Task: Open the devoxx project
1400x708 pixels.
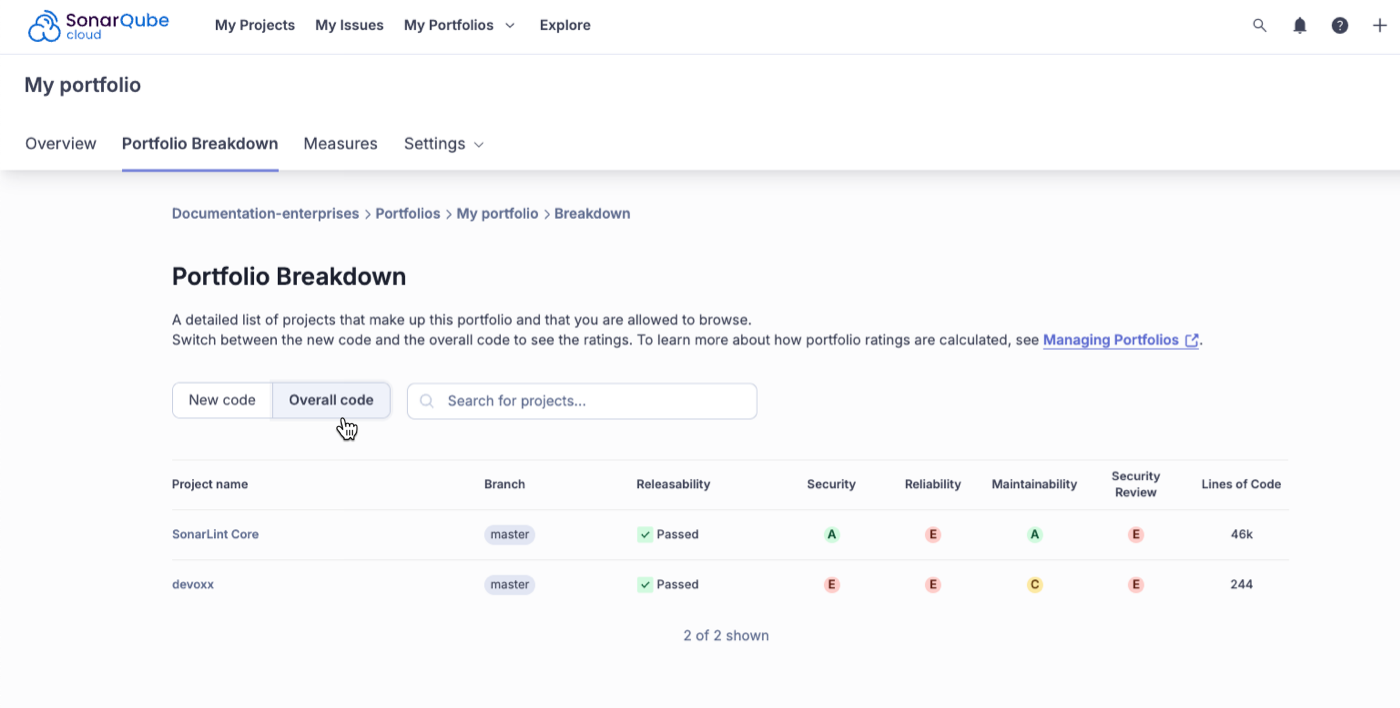Action: tap(192, 584)
